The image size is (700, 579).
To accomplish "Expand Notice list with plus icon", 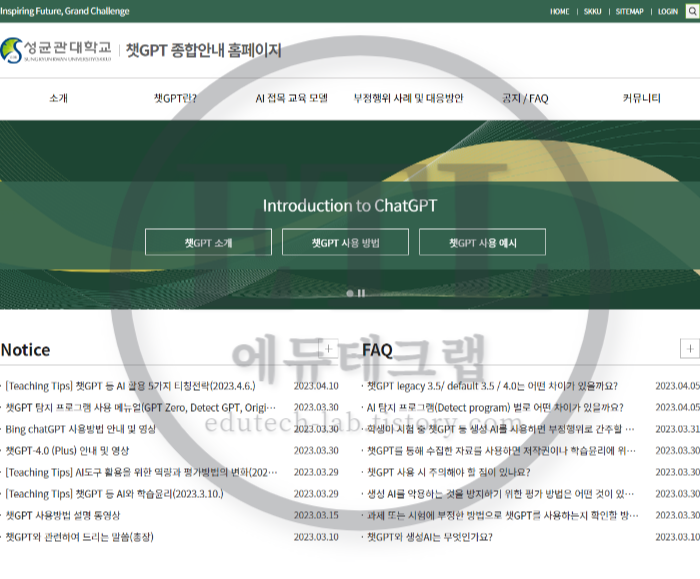I will [x=328, y=349].
